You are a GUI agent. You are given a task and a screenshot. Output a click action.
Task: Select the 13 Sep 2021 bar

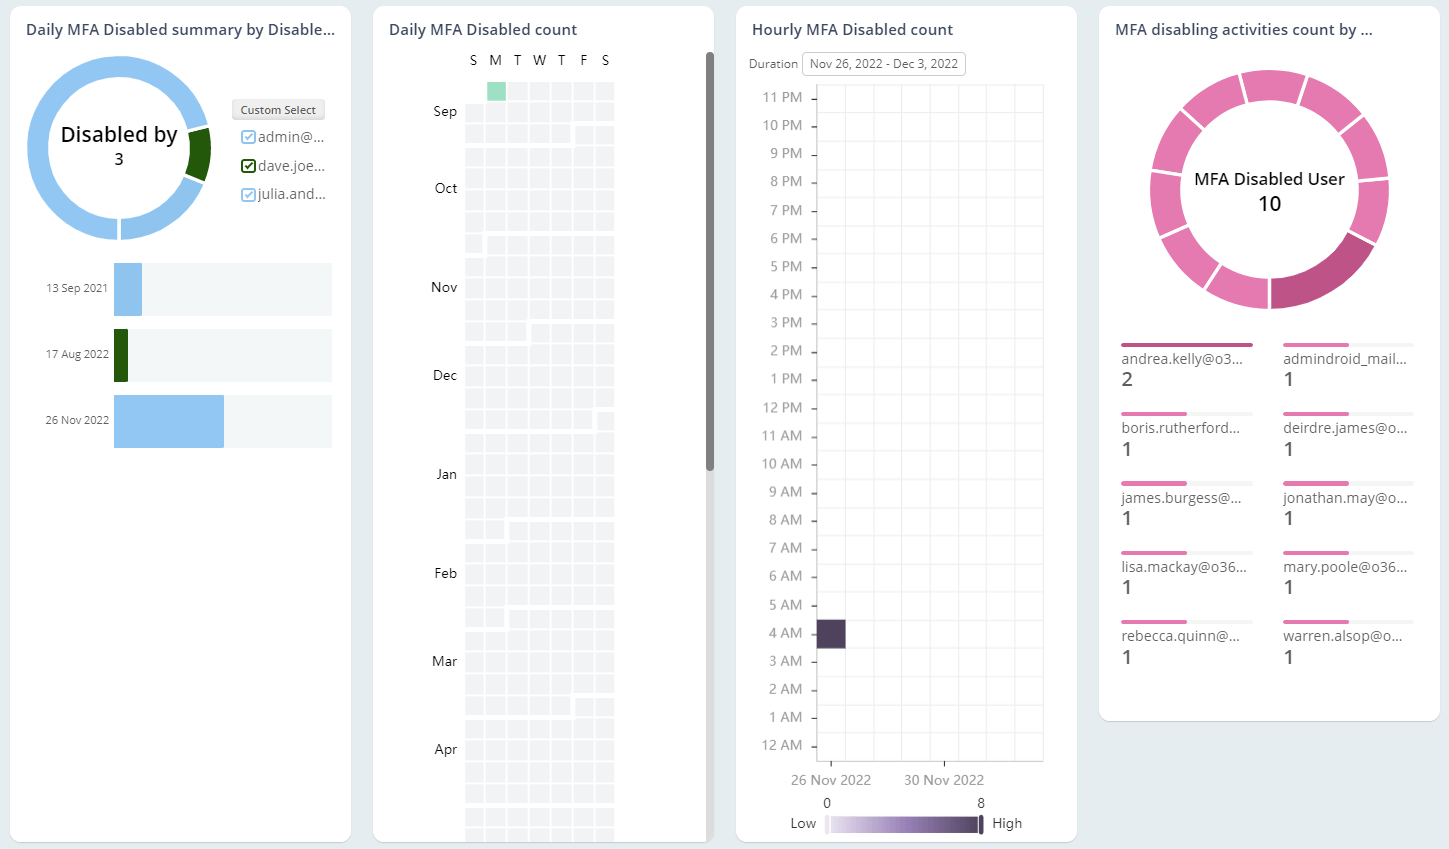pos(128,289)
